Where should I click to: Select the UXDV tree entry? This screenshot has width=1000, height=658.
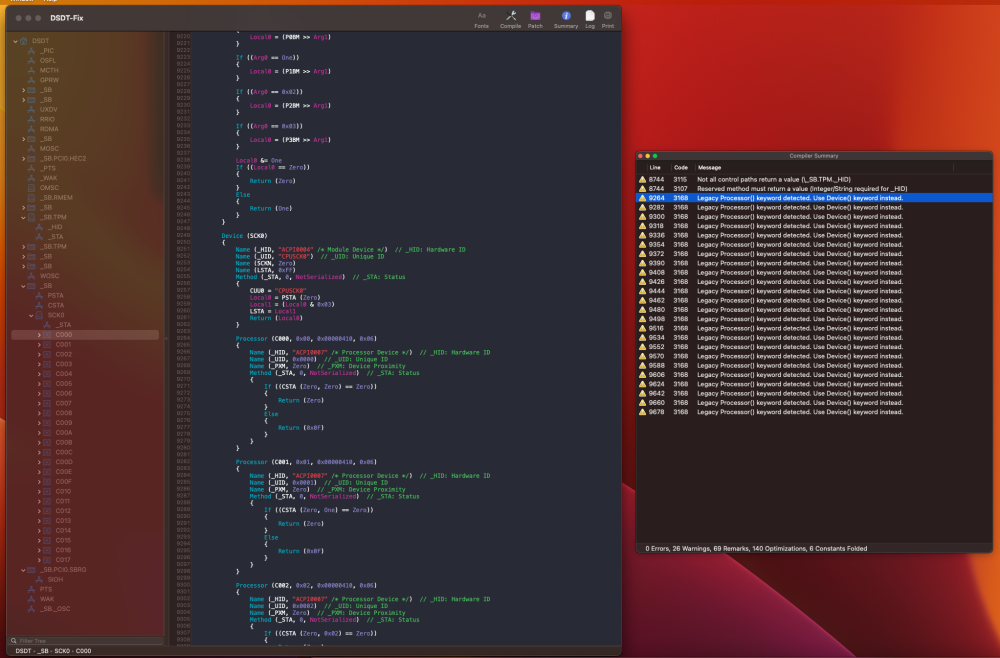point(48,110)
